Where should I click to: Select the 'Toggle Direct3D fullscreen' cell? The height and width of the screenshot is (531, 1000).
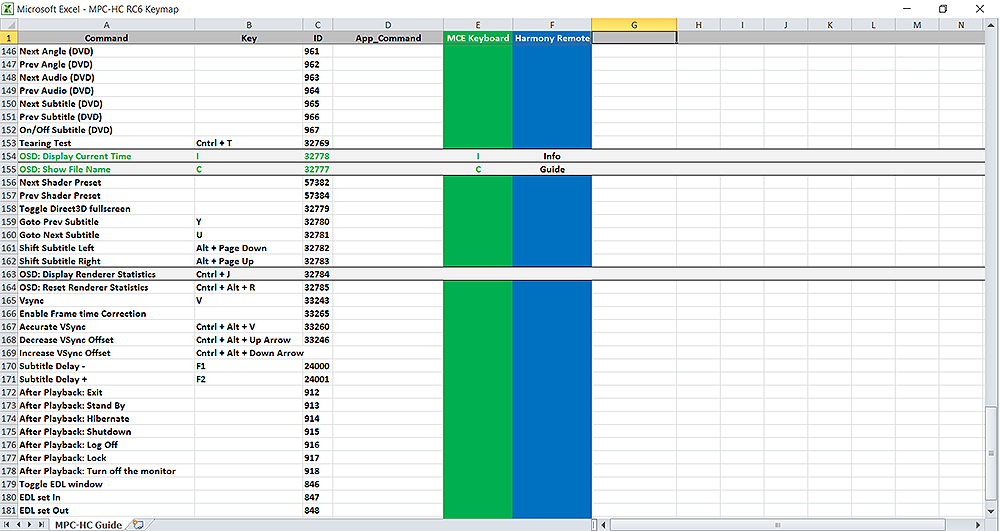tap(106, 209)
